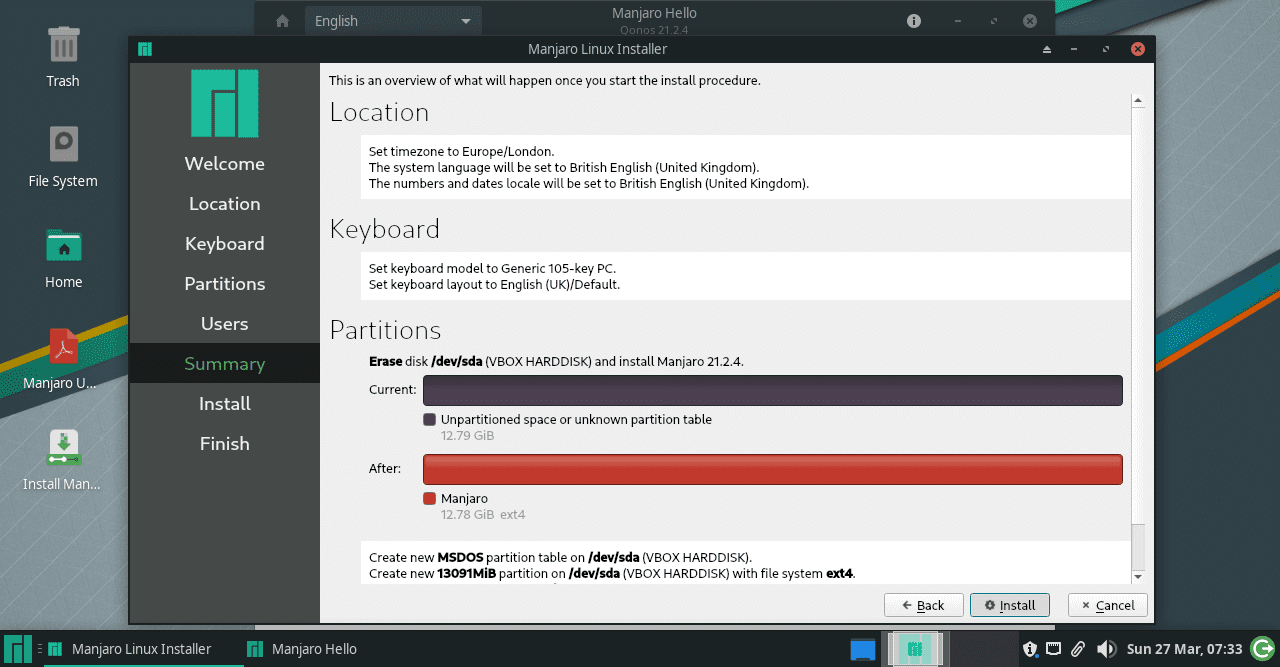Switch to Manjaro Hello taskbar button

(x=303, y=649)
